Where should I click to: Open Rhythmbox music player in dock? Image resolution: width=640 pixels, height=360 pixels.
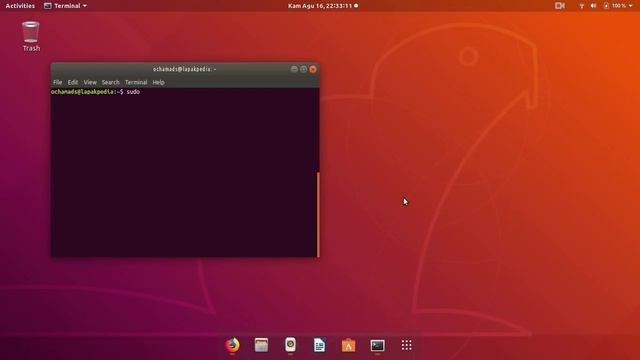pos(290,345)
